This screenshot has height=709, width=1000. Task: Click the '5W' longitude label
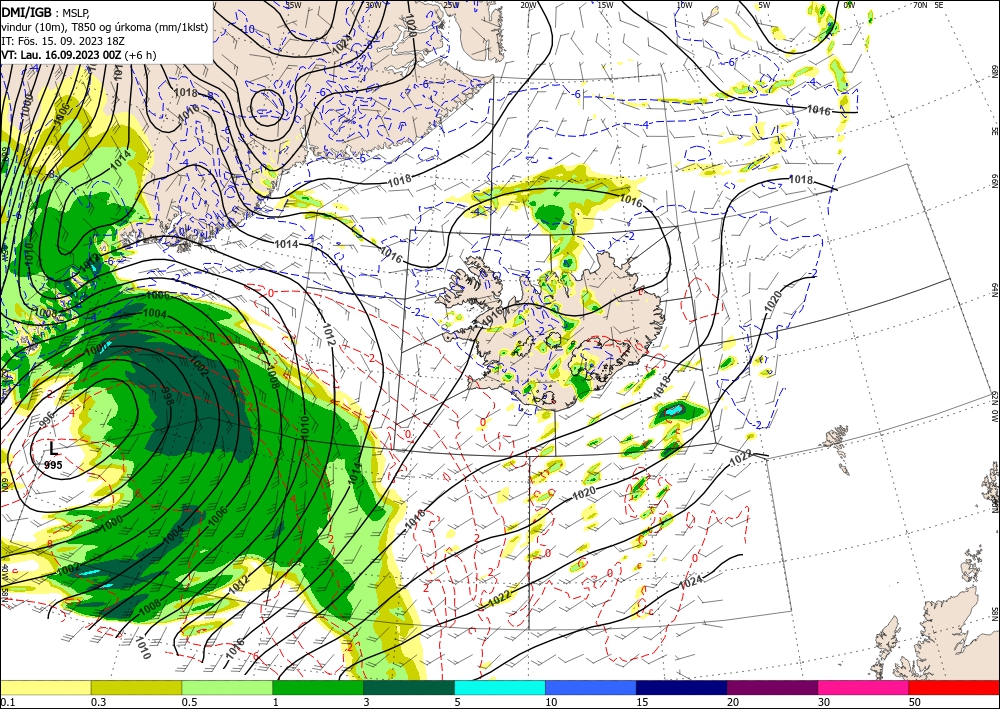pyautogui.click(x=764, y=5)
